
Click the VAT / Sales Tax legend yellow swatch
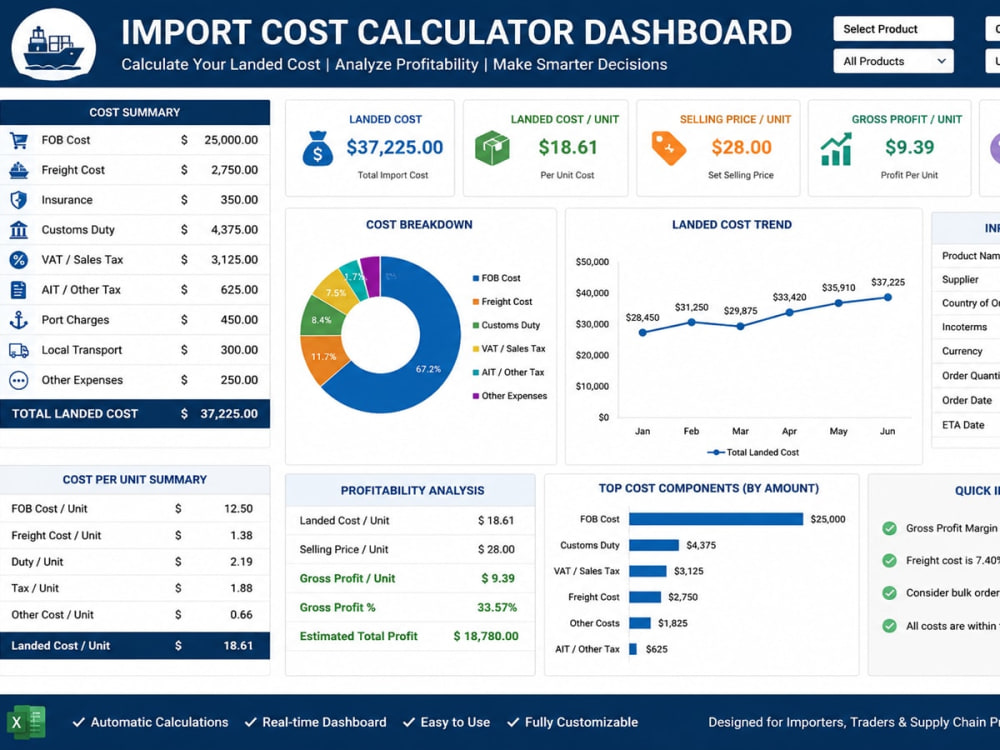tap(476, 349)
